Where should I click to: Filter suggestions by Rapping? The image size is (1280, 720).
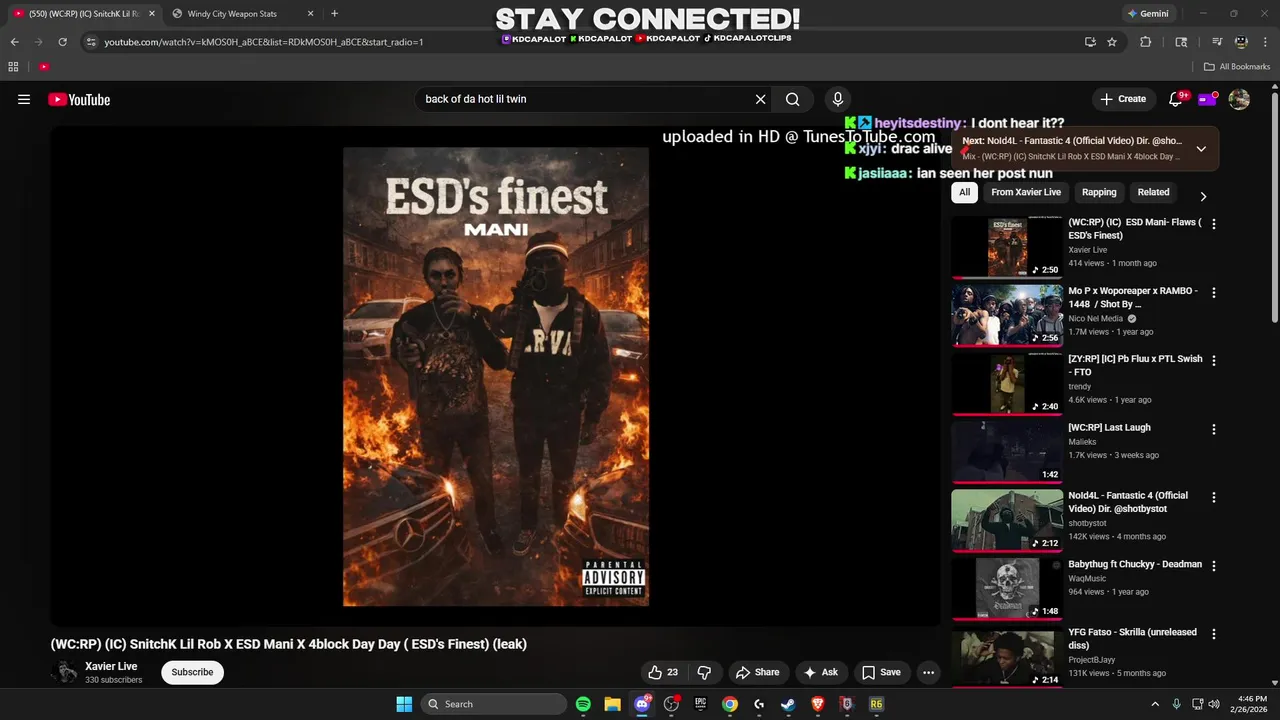pyautogui.click(x=1099, y=192)
